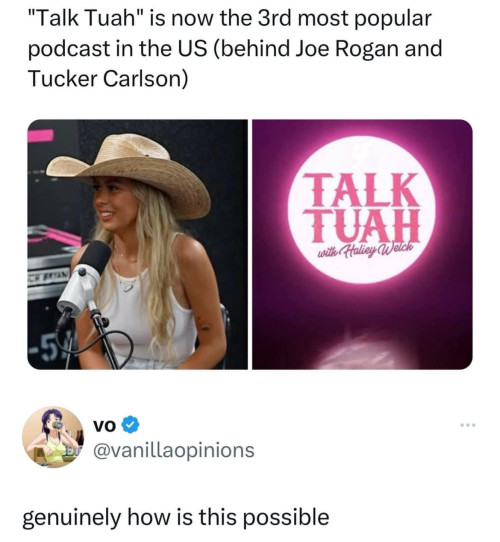
Task: Click the blue verified badge beside vo
Action: 131,426
